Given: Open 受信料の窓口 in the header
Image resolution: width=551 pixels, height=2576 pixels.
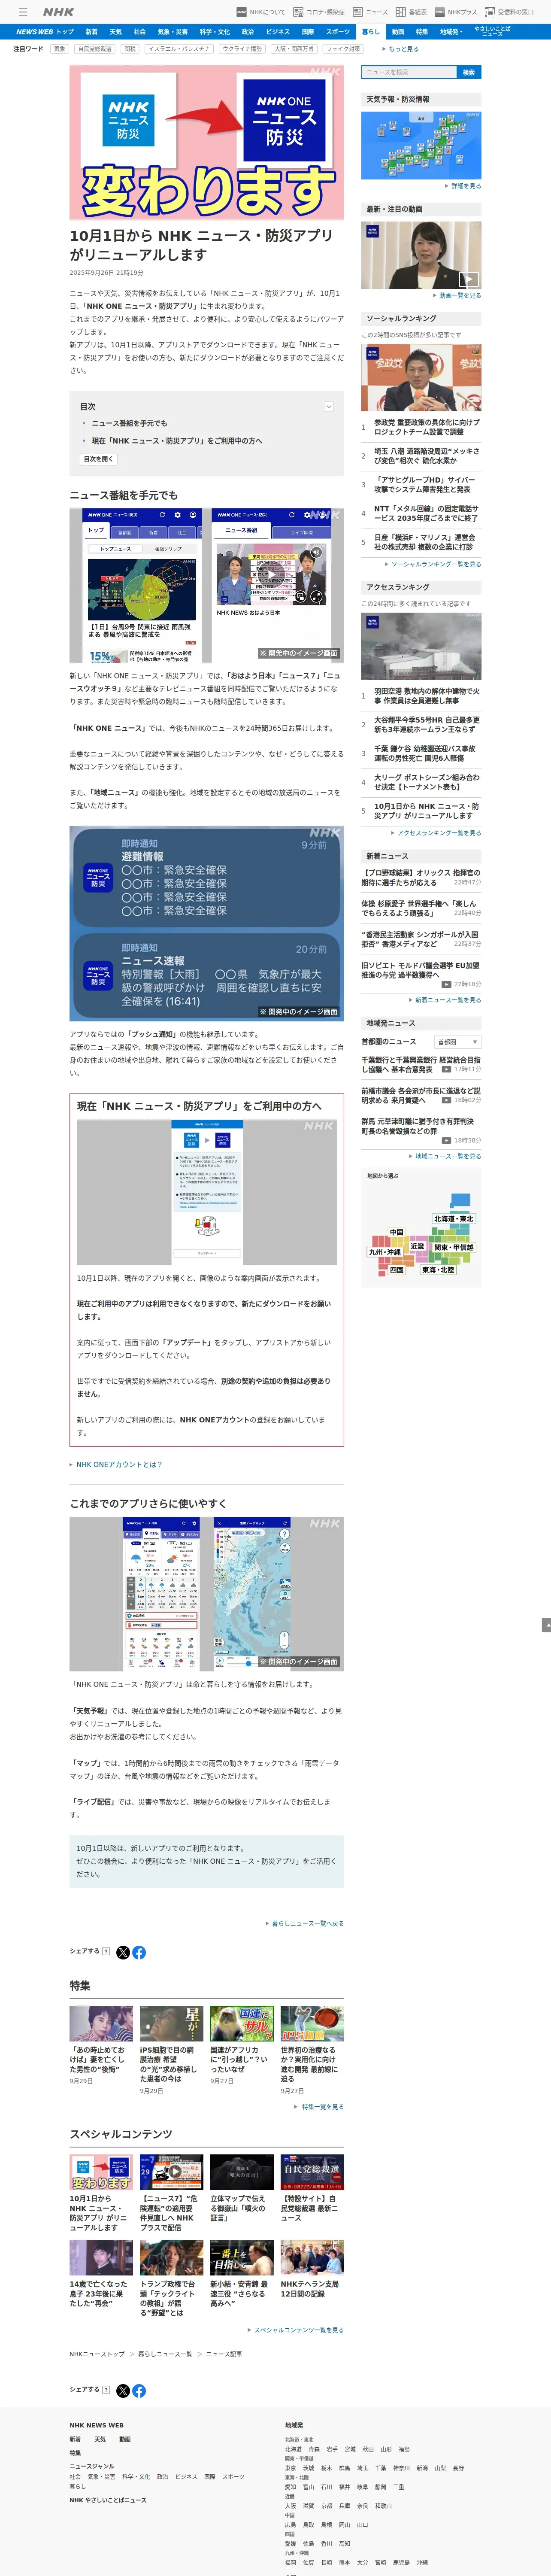Looking at the screenshot, I should (x=509, y=12).
